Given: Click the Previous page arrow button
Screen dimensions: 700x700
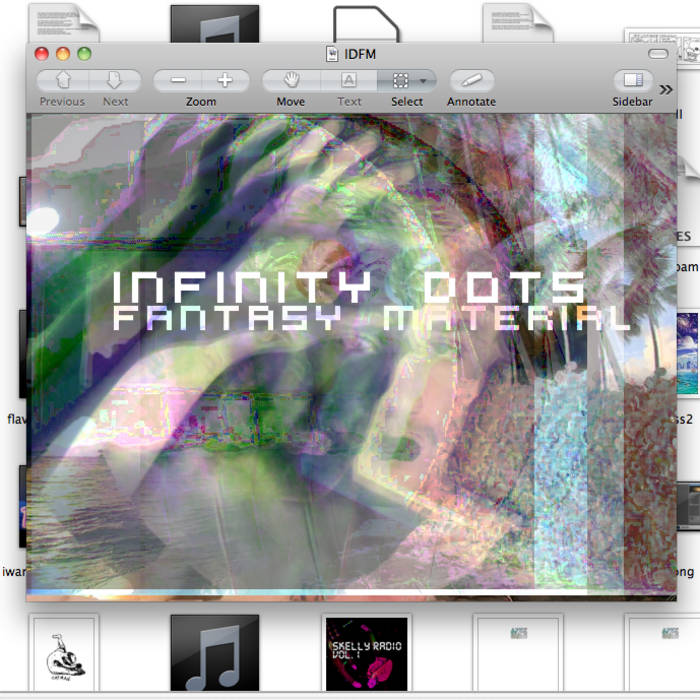Looking at the screenshot, I should pos(62,81).
